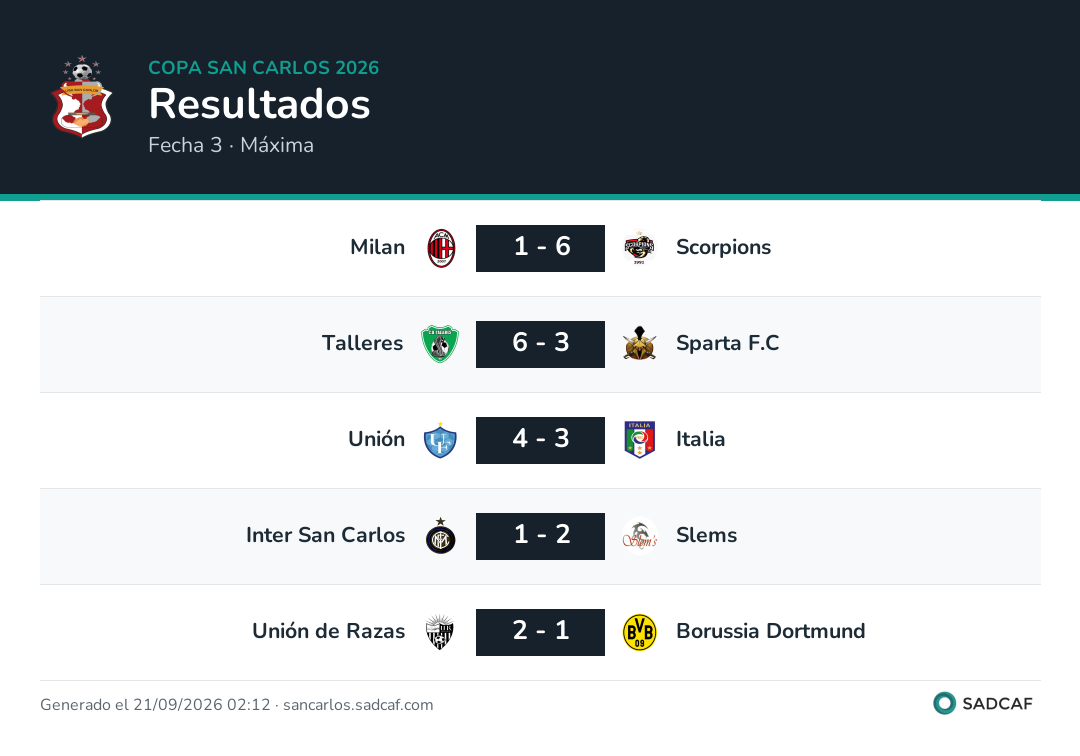Open the Milan vs Scorpions 1 - 6 score
The height and width of the screenshot is (756, 1080).
click(541, 248)
